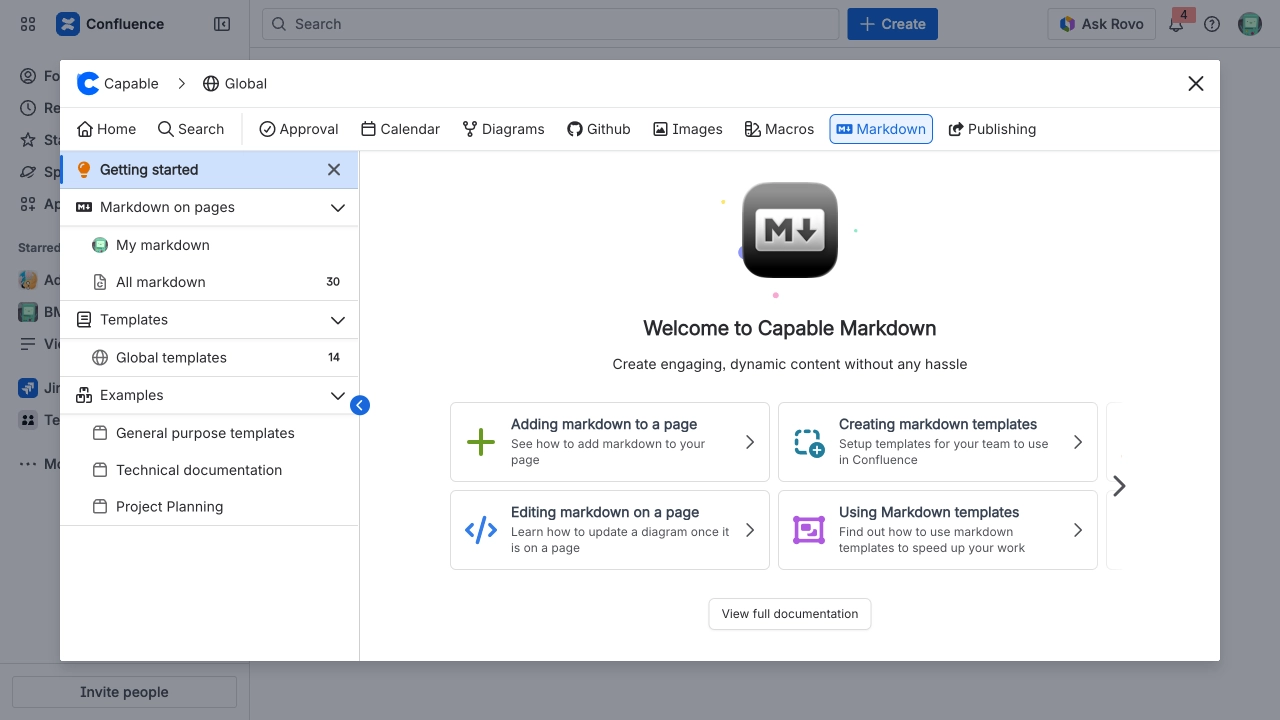Open the help question mark icon
This screenshot has width=1280, height=720.
pos(1212,24)
